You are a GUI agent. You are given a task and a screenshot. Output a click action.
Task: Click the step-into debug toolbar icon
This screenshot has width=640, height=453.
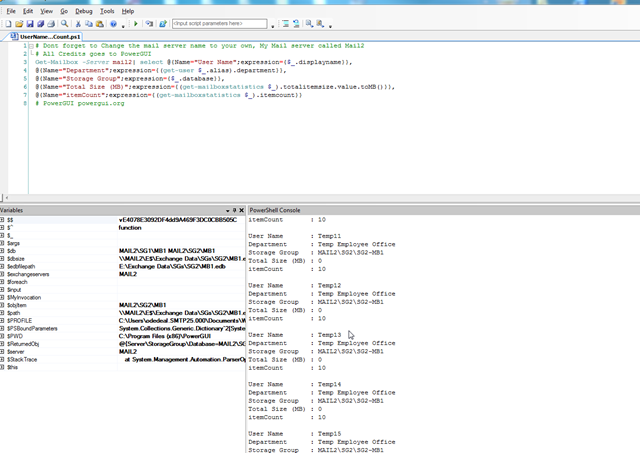click(x=149, y=24)
